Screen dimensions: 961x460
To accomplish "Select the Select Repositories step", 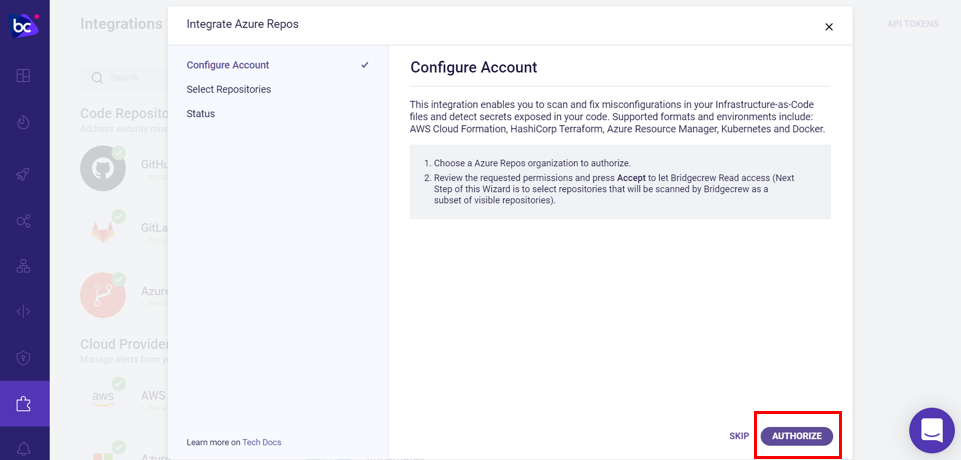I will 229,89.
